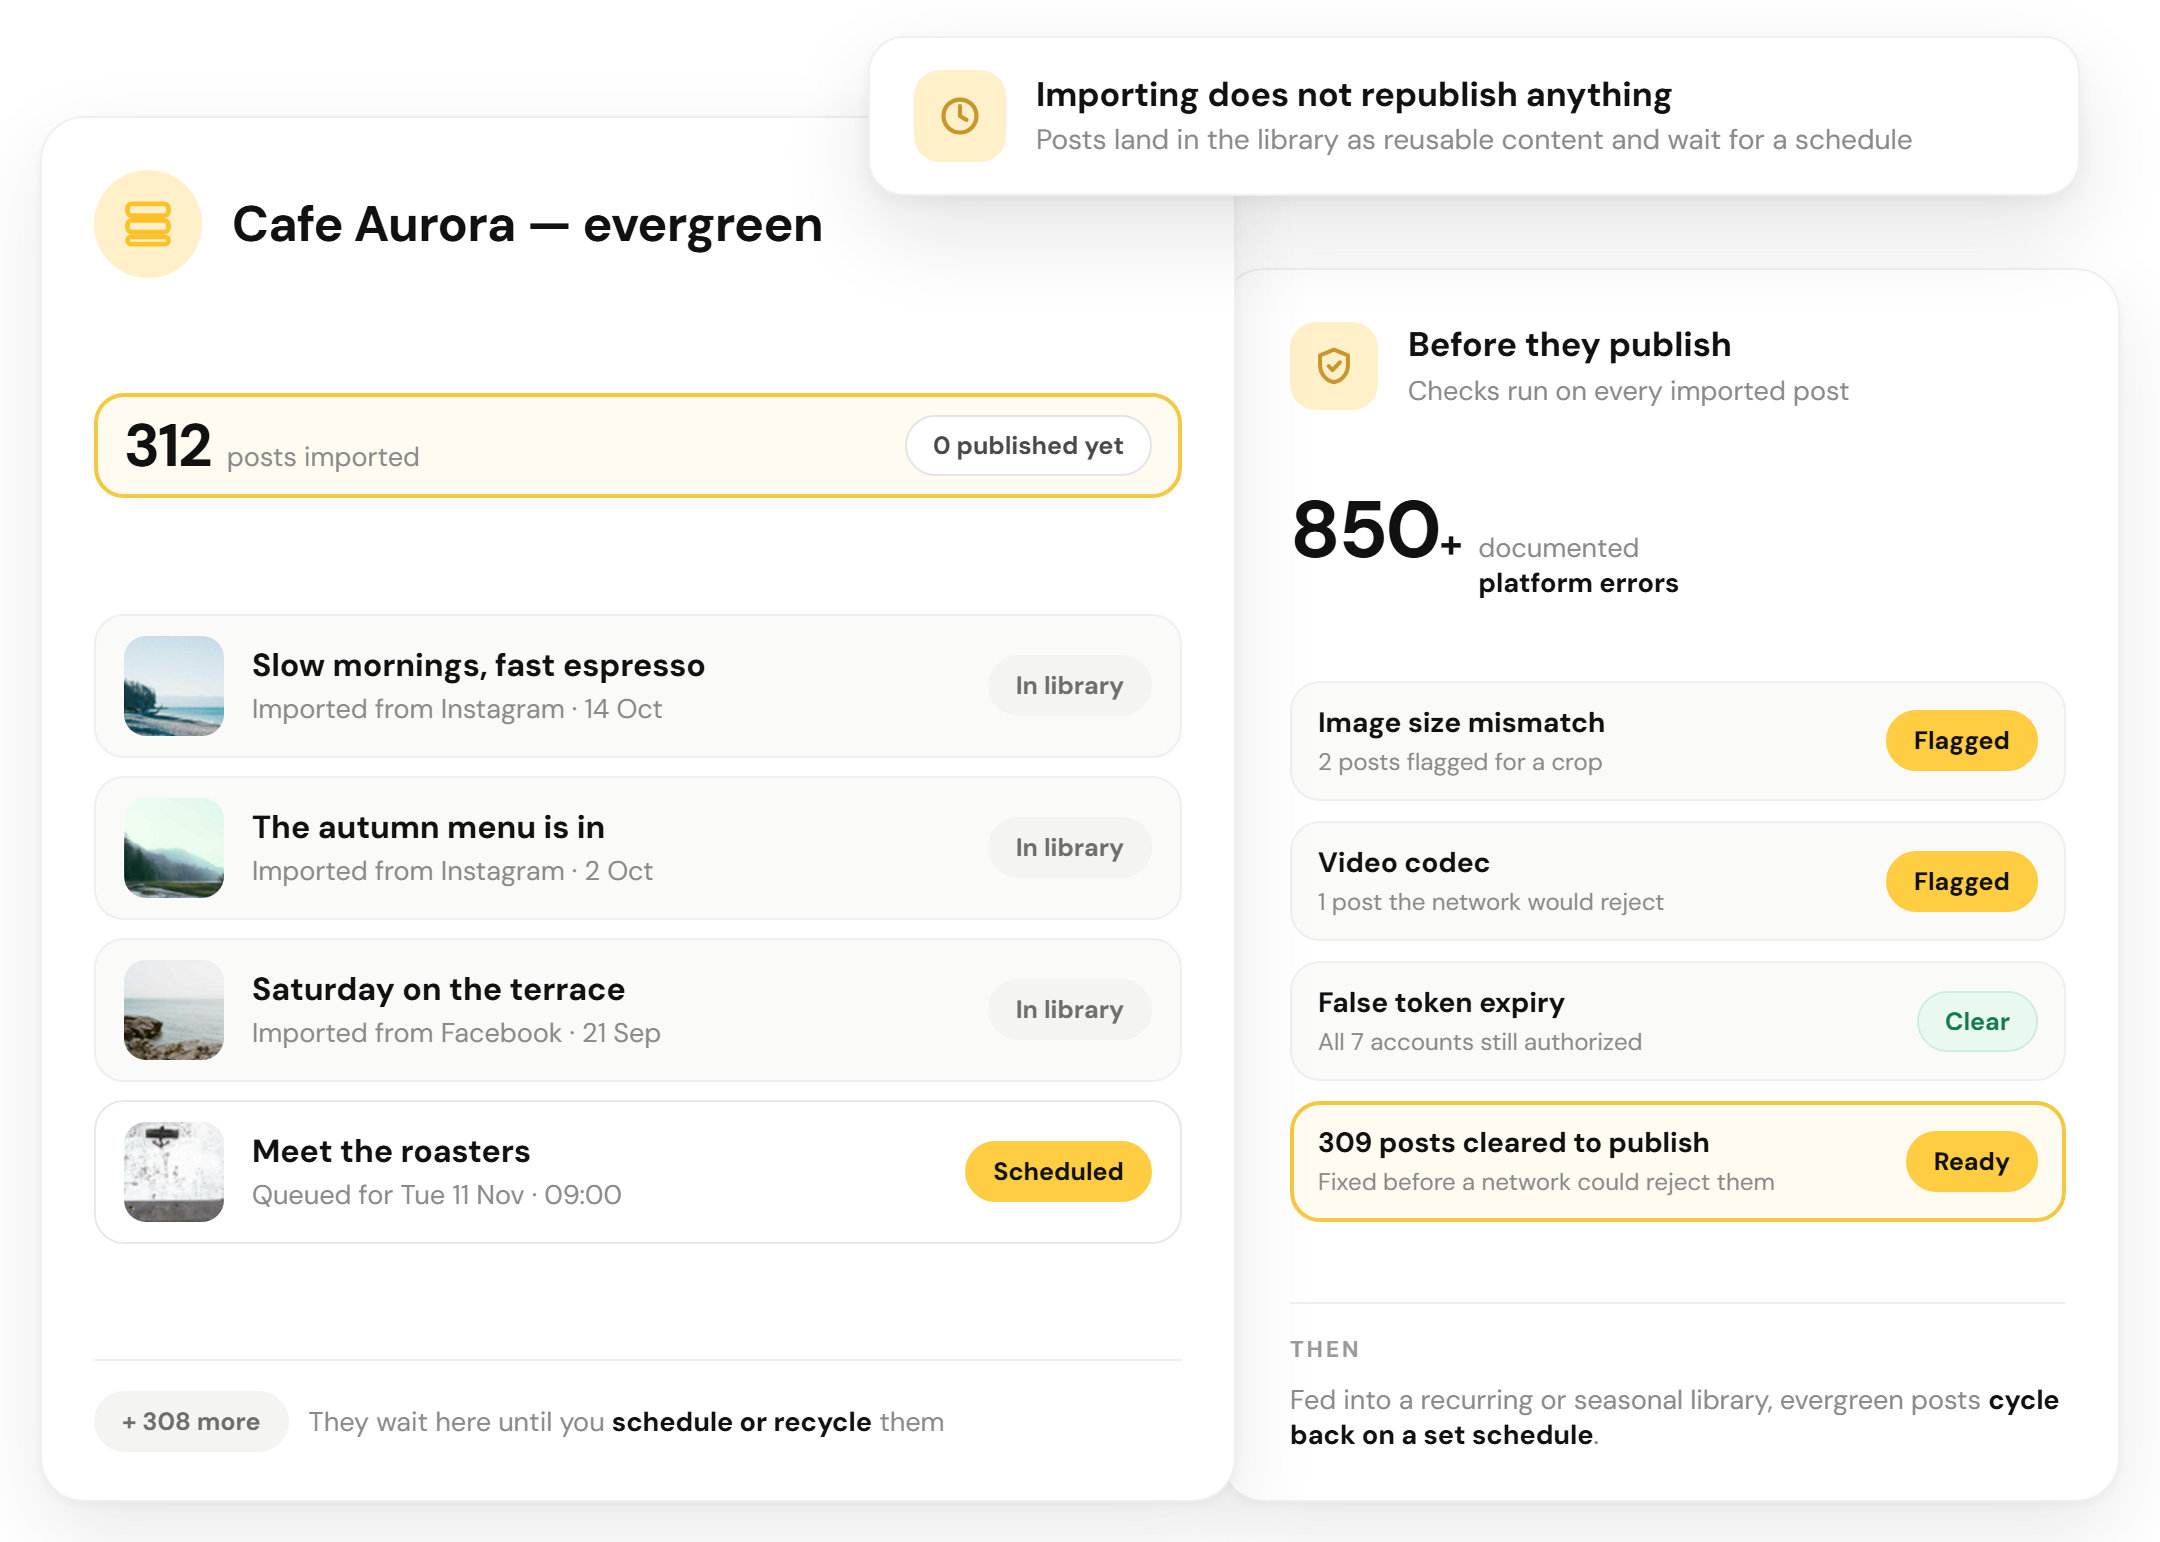Click 'Imported from Instagram · 14 Oct' text
The height and width of the screenshot is (1542, 2160).
pos(457,709)
